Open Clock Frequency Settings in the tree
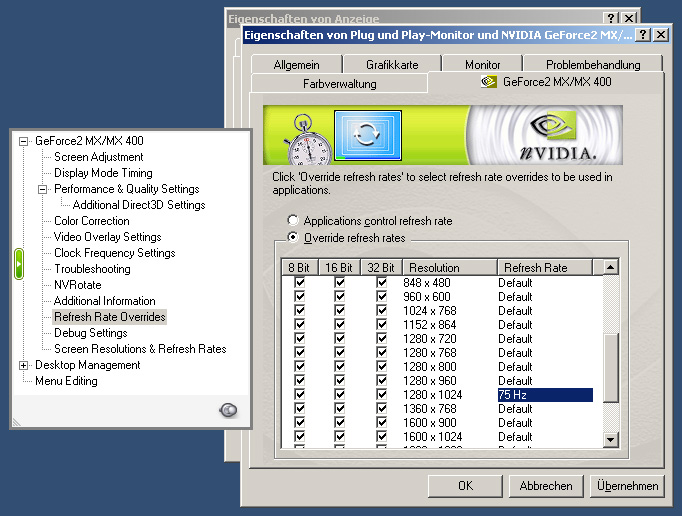The image size is (682, 516). point(114,253)
